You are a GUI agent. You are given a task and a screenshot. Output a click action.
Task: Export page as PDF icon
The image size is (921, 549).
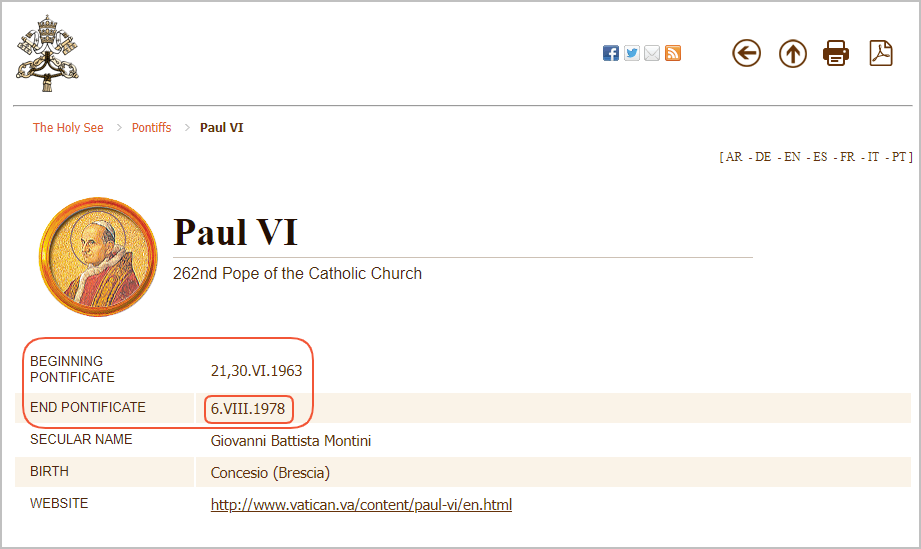pyautogui.click(x=881, y=53)
